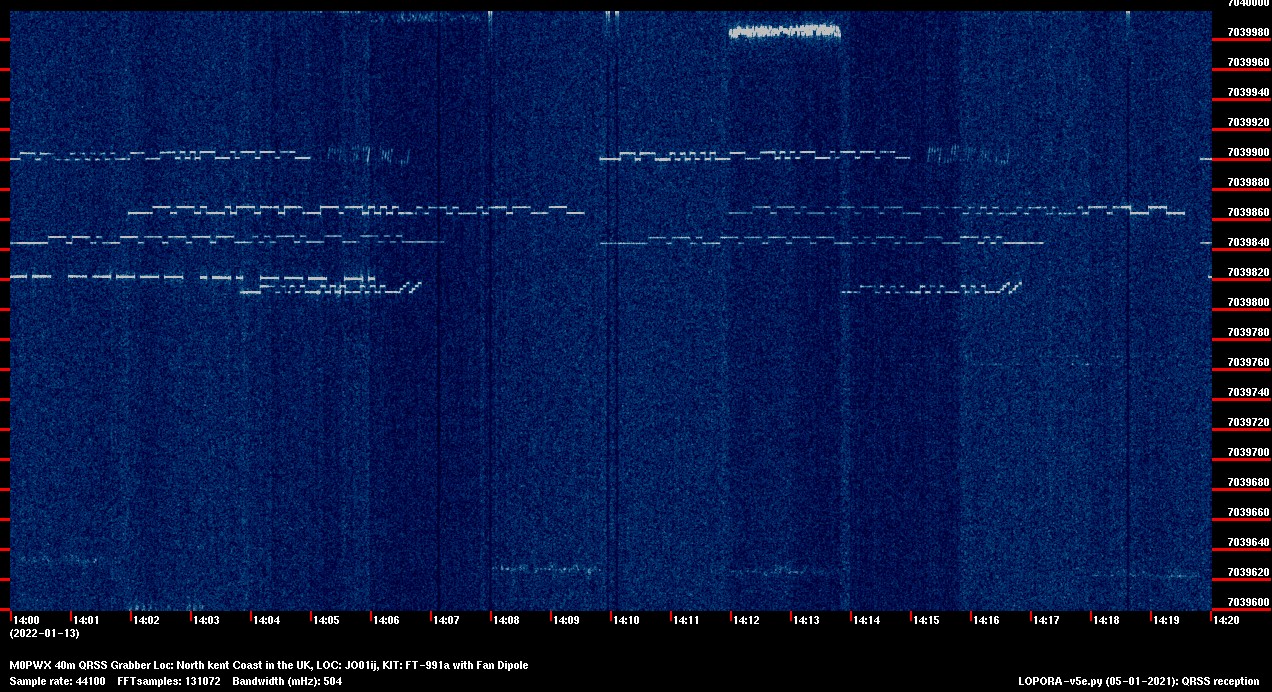Select the 14:14 time label
The height and width of the screenshot is (692, 1272).
point(866,621)
